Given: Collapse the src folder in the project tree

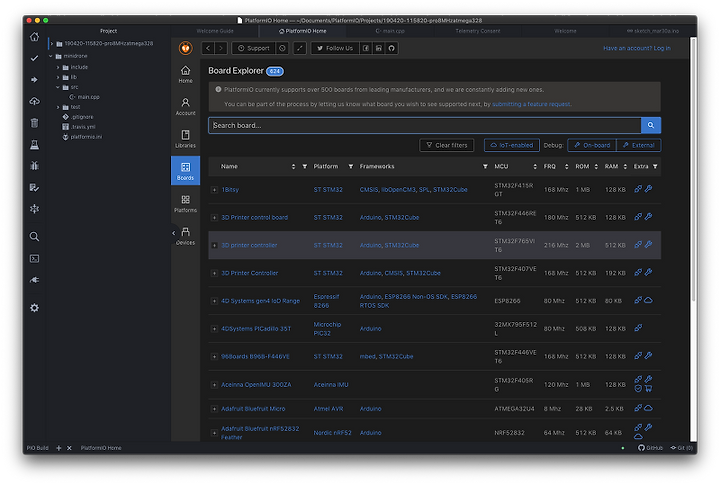Looking at the screenshot, I should click(58, 87).
